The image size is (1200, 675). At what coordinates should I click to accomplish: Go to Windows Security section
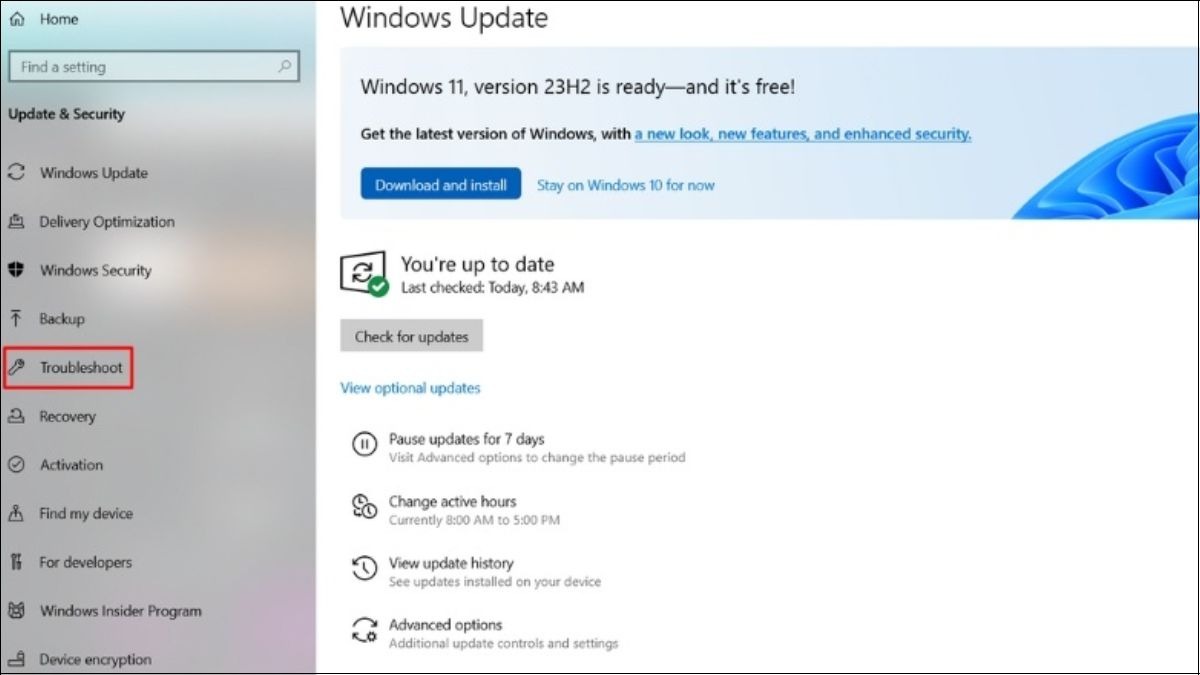tap(96, 270)
